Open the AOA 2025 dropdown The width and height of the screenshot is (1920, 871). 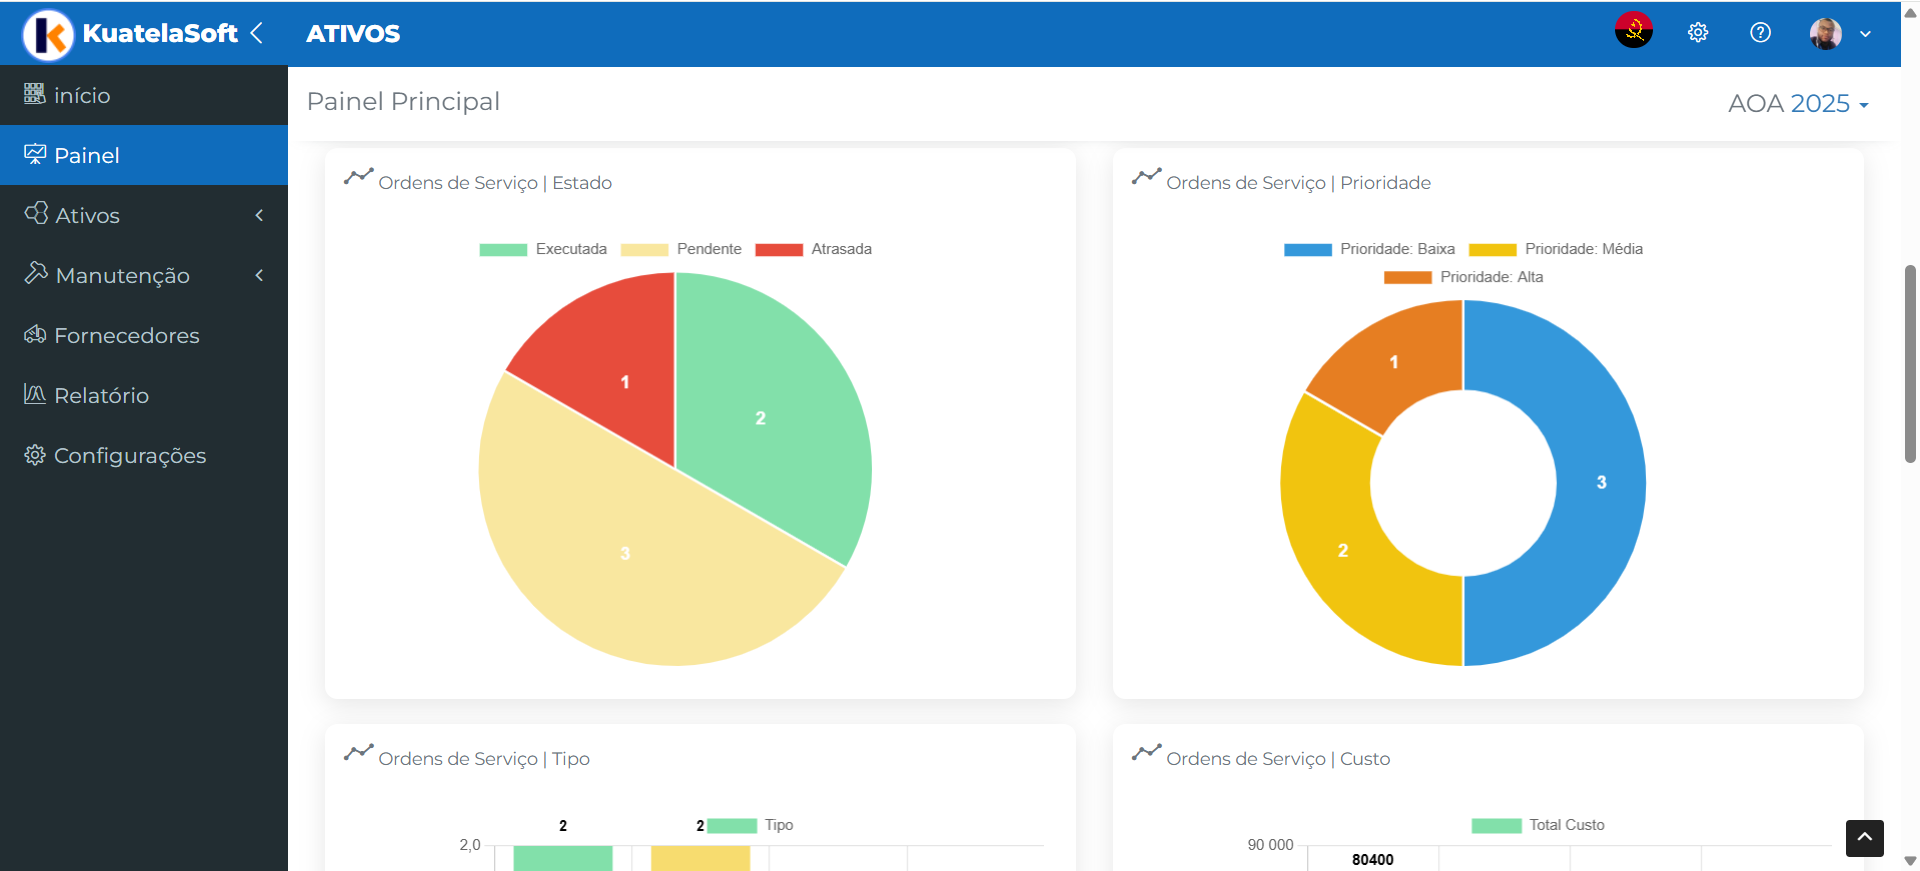coord(1797,103)
